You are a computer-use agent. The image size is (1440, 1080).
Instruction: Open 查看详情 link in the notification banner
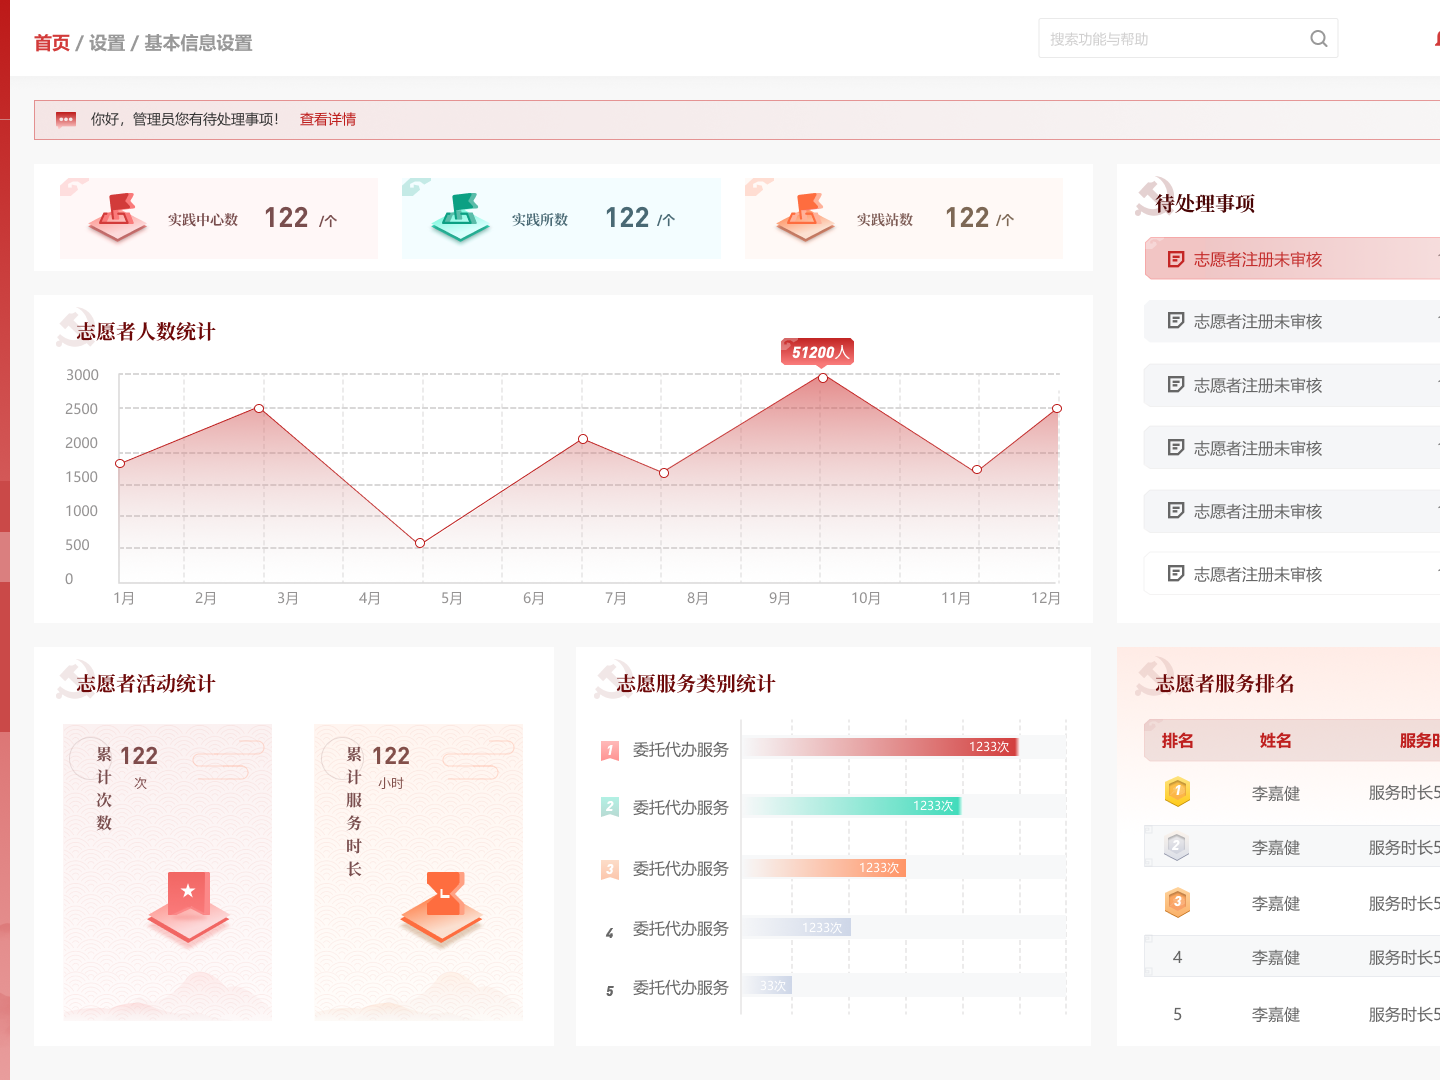tap(328, 118)
